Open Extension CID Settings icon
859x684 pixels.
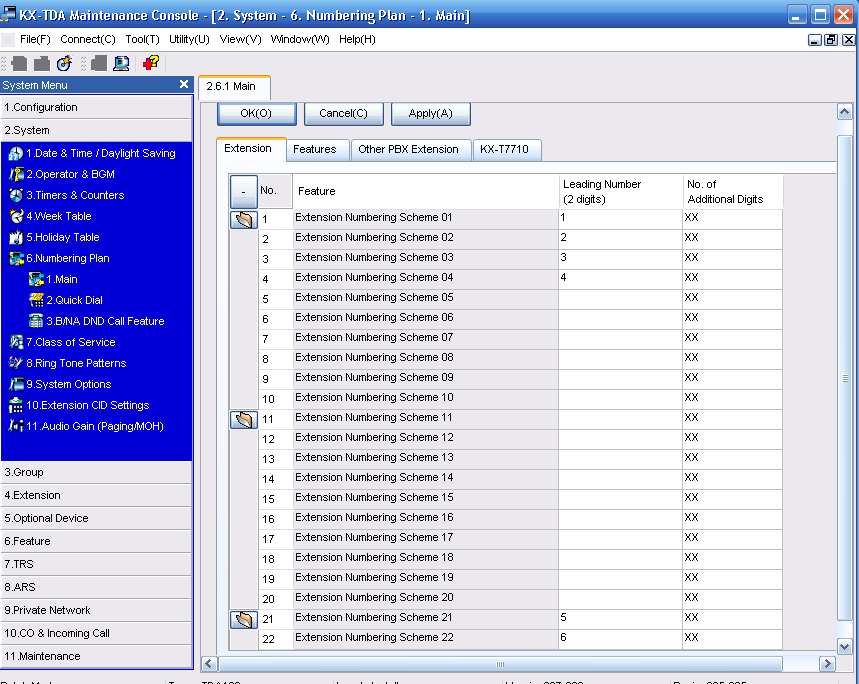point(16,405)
